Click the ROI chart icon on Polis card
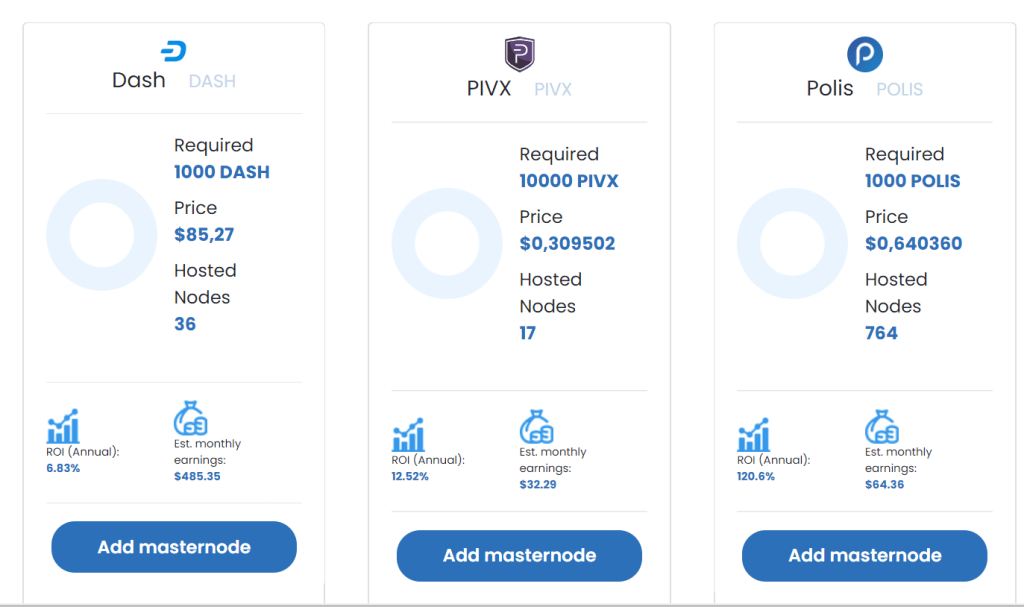1024x607 pixels. point(753,435)
